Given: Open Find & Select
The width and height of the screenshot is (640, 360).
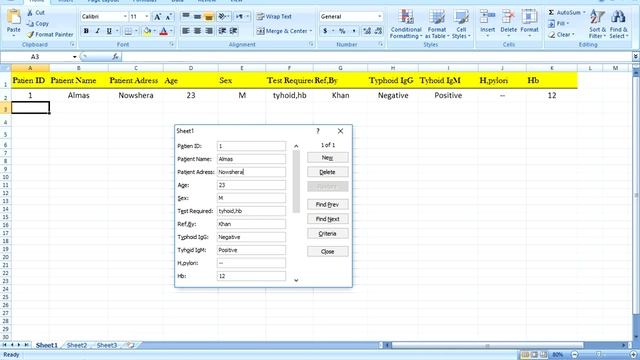Looking at the screenshot, I should tap(618, 24).
